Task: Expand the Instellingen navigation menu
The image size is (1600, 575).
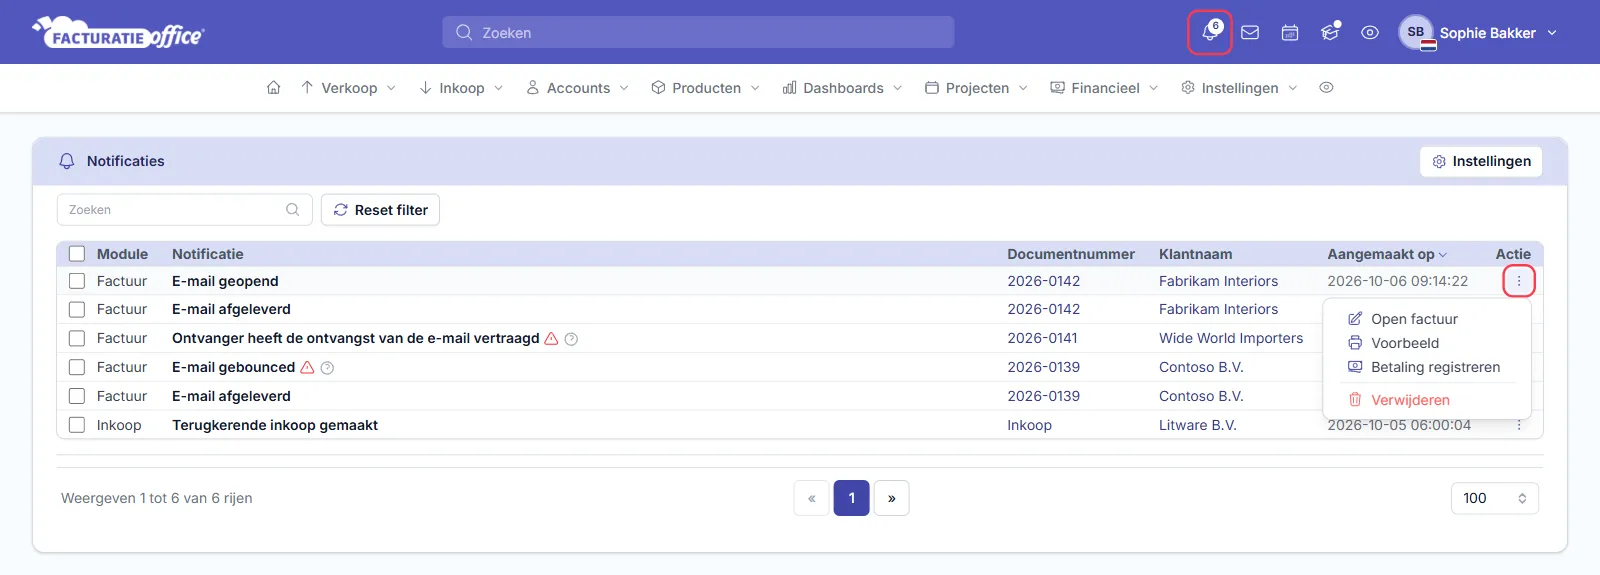Action: (x=1240, y=88)
